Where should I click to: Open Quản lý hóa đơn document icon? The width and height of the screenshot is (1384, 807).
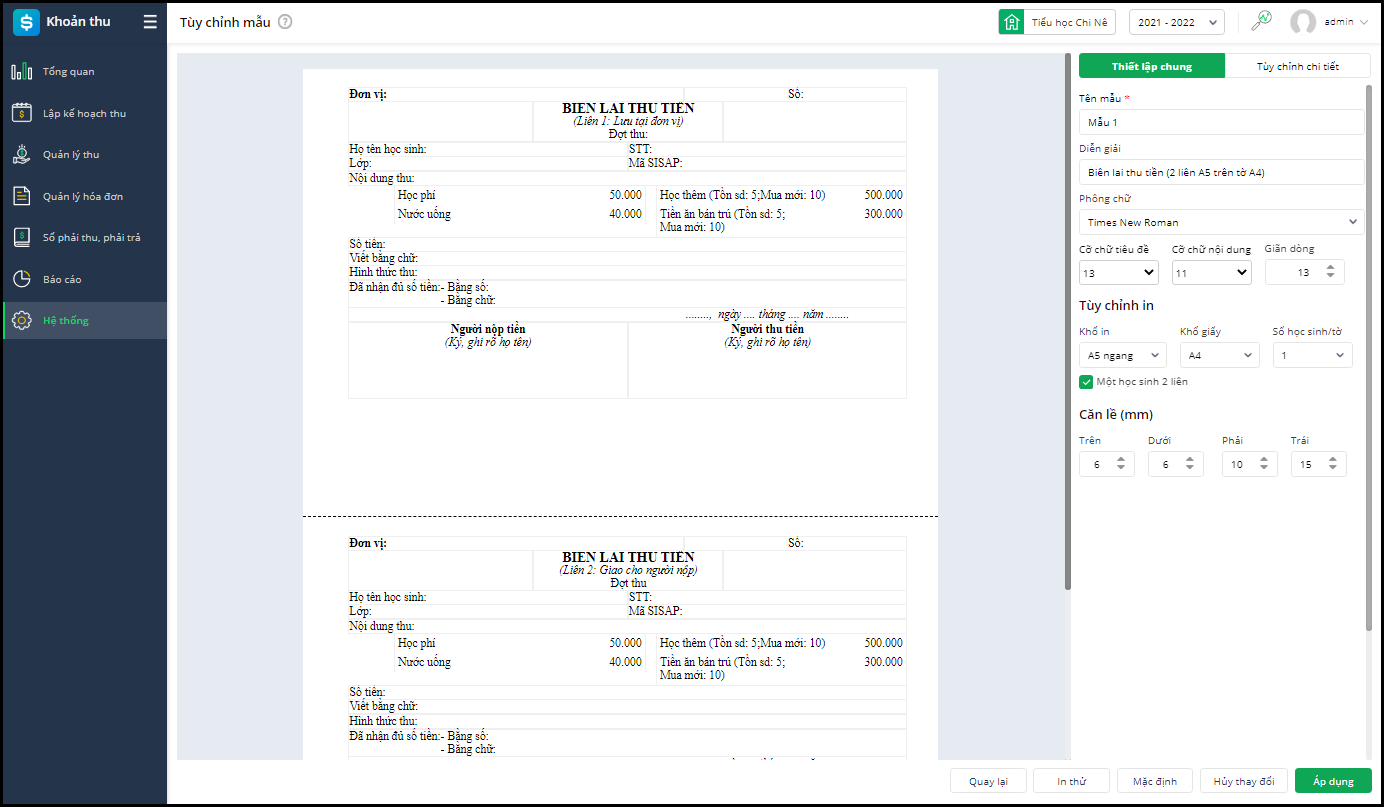pos(22,196)
